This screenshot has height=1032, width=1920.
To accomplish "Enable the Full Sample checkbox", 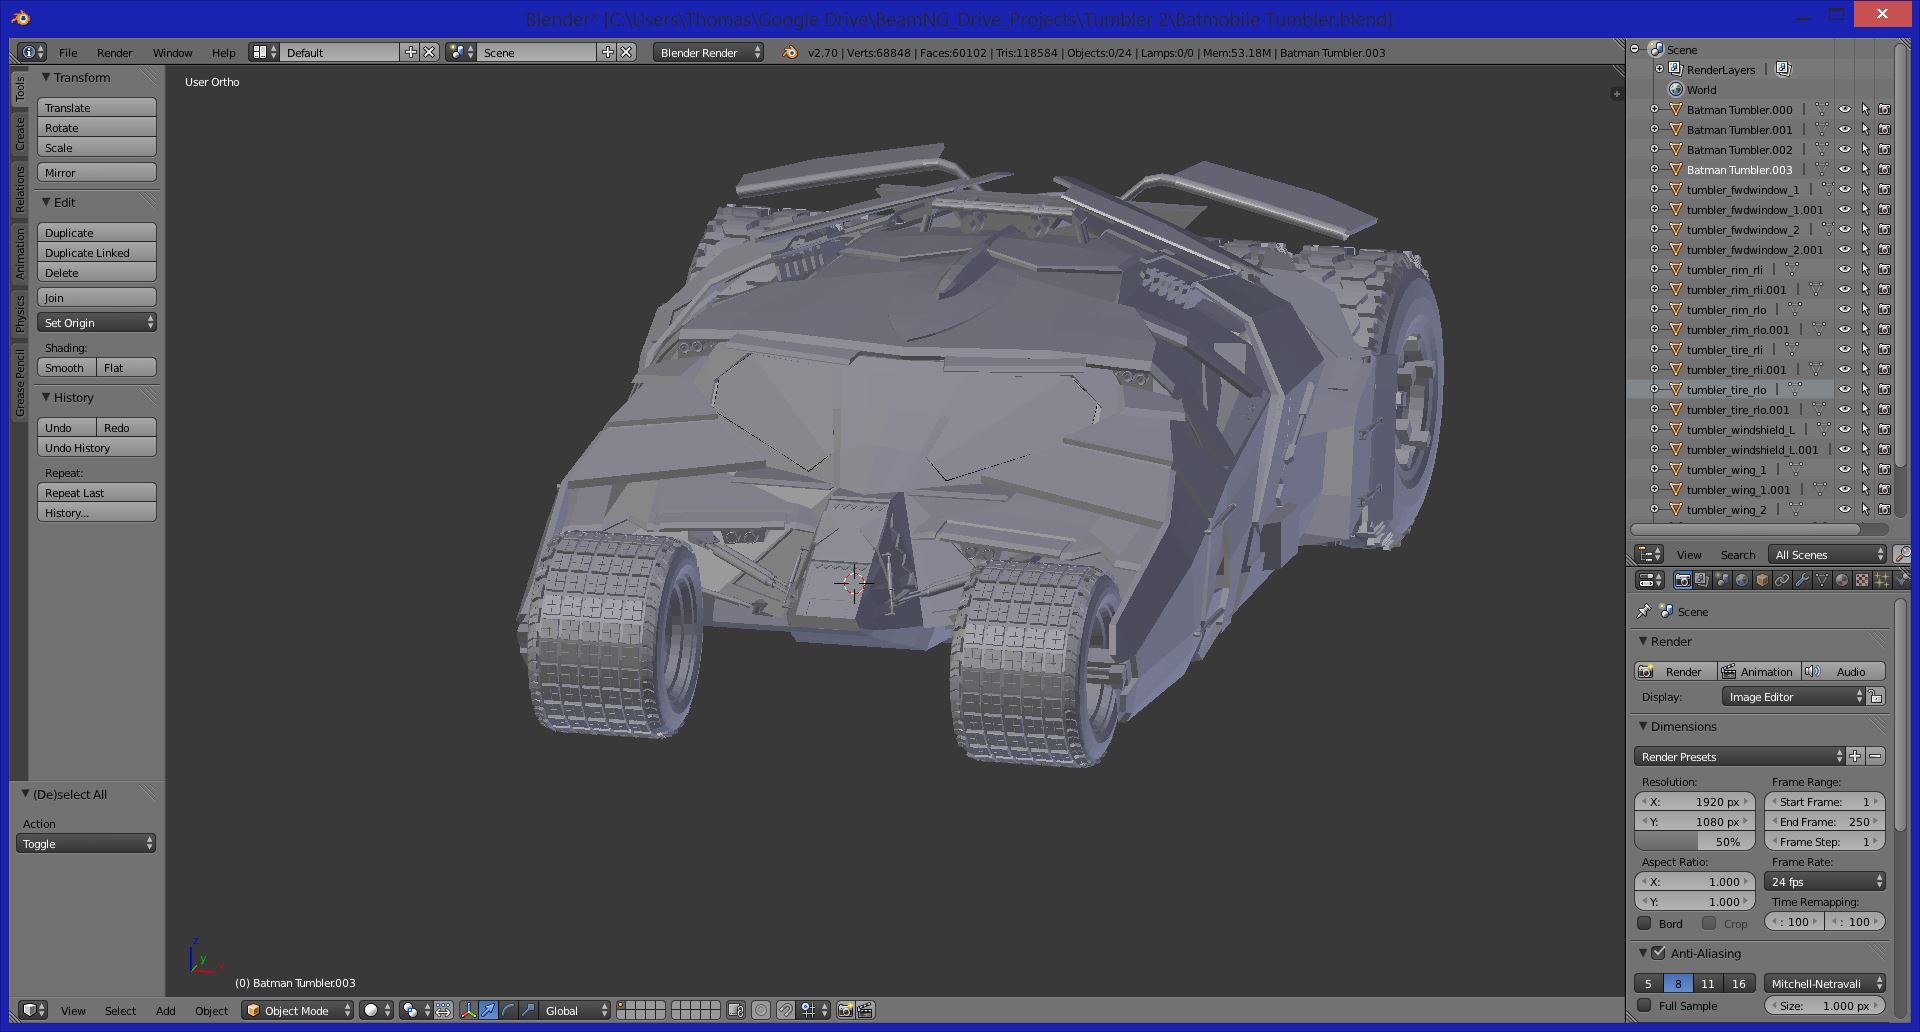I will [1644, 1005].
